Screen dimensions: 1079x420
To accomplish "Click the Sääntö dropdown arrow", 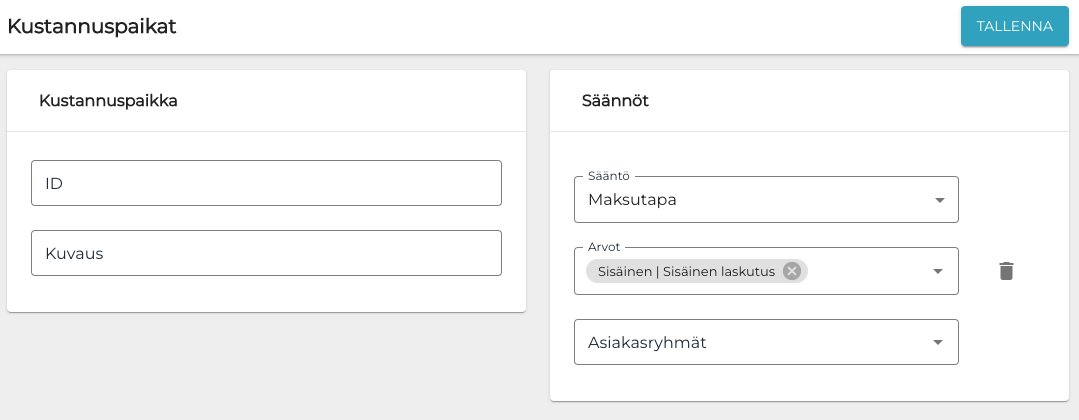I will [x=939, y=200].
